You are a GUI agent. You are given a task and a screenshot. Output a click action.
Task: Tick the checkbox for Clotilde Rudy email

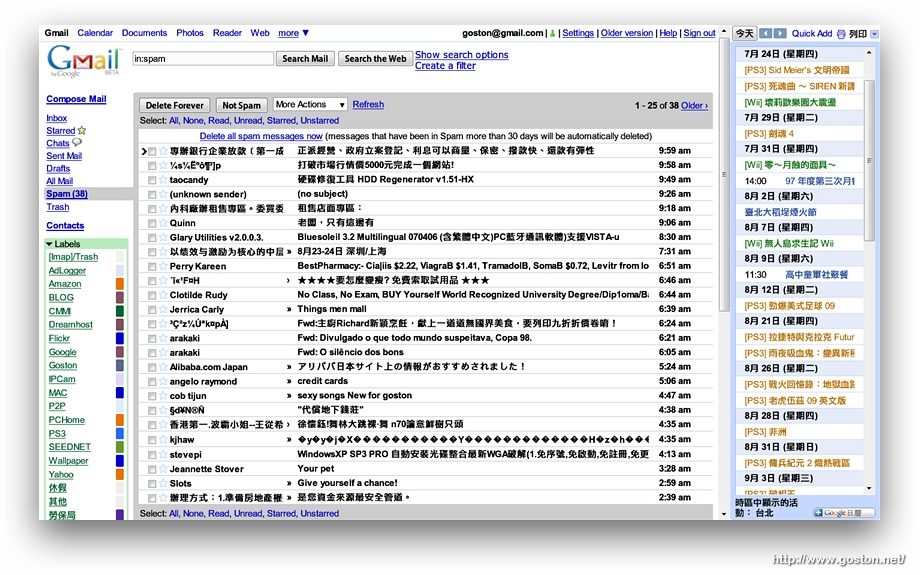(x=152, y=296)
